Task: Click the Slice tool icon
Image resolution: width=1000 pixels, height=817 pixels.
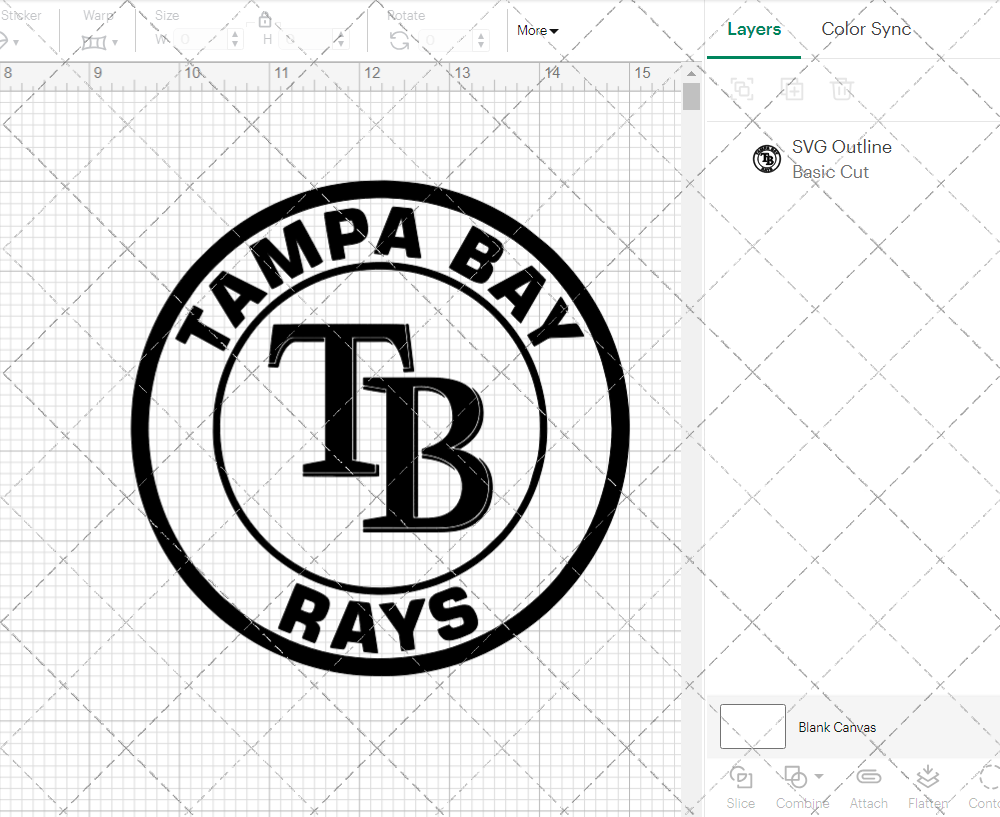Action: tap(741, 777)
